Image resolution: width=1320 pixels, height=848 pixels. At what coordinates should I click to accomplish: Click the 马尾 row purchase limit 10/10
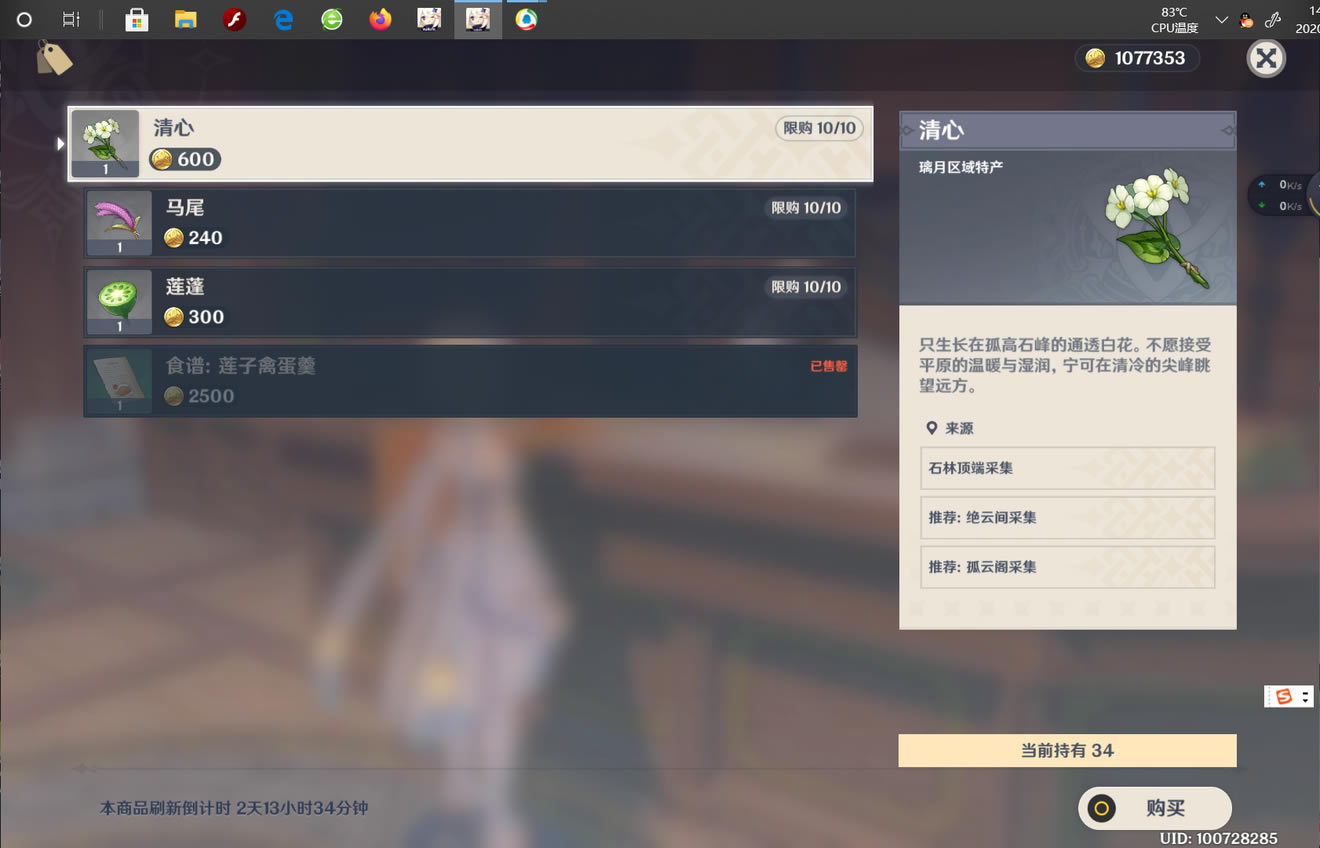pyautogui.click(x=806, y=208)
